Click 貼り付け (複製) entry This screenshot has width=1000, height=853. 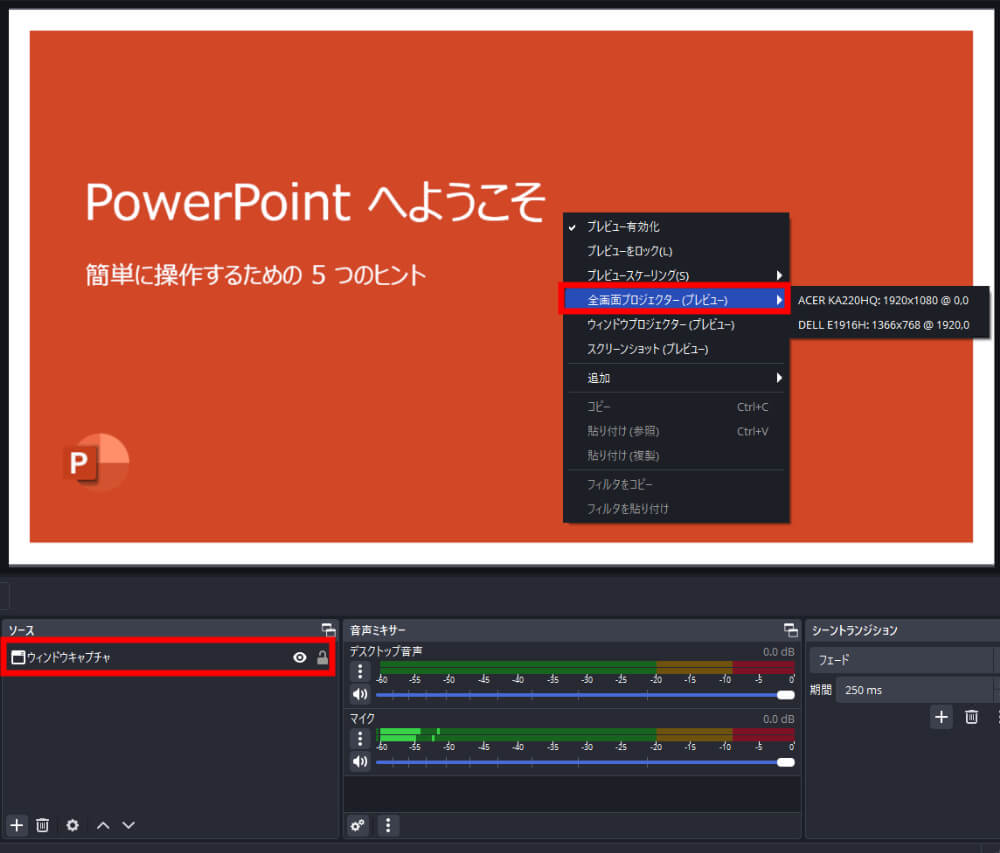676,455
